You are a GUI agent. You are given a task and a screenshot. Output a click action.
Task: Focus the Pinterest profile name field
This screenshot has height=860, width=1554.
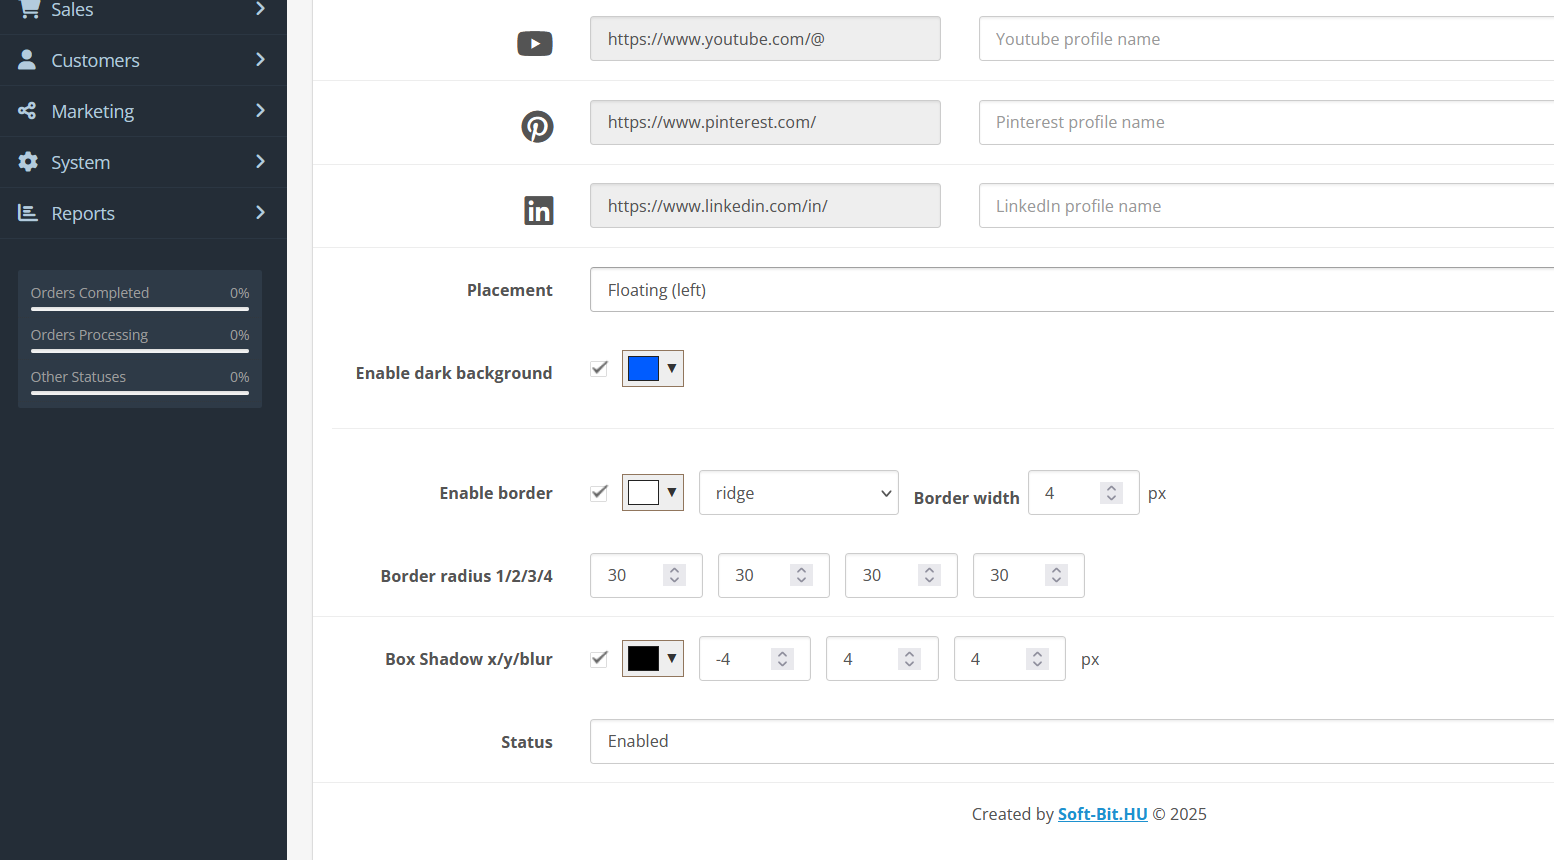1266,122
